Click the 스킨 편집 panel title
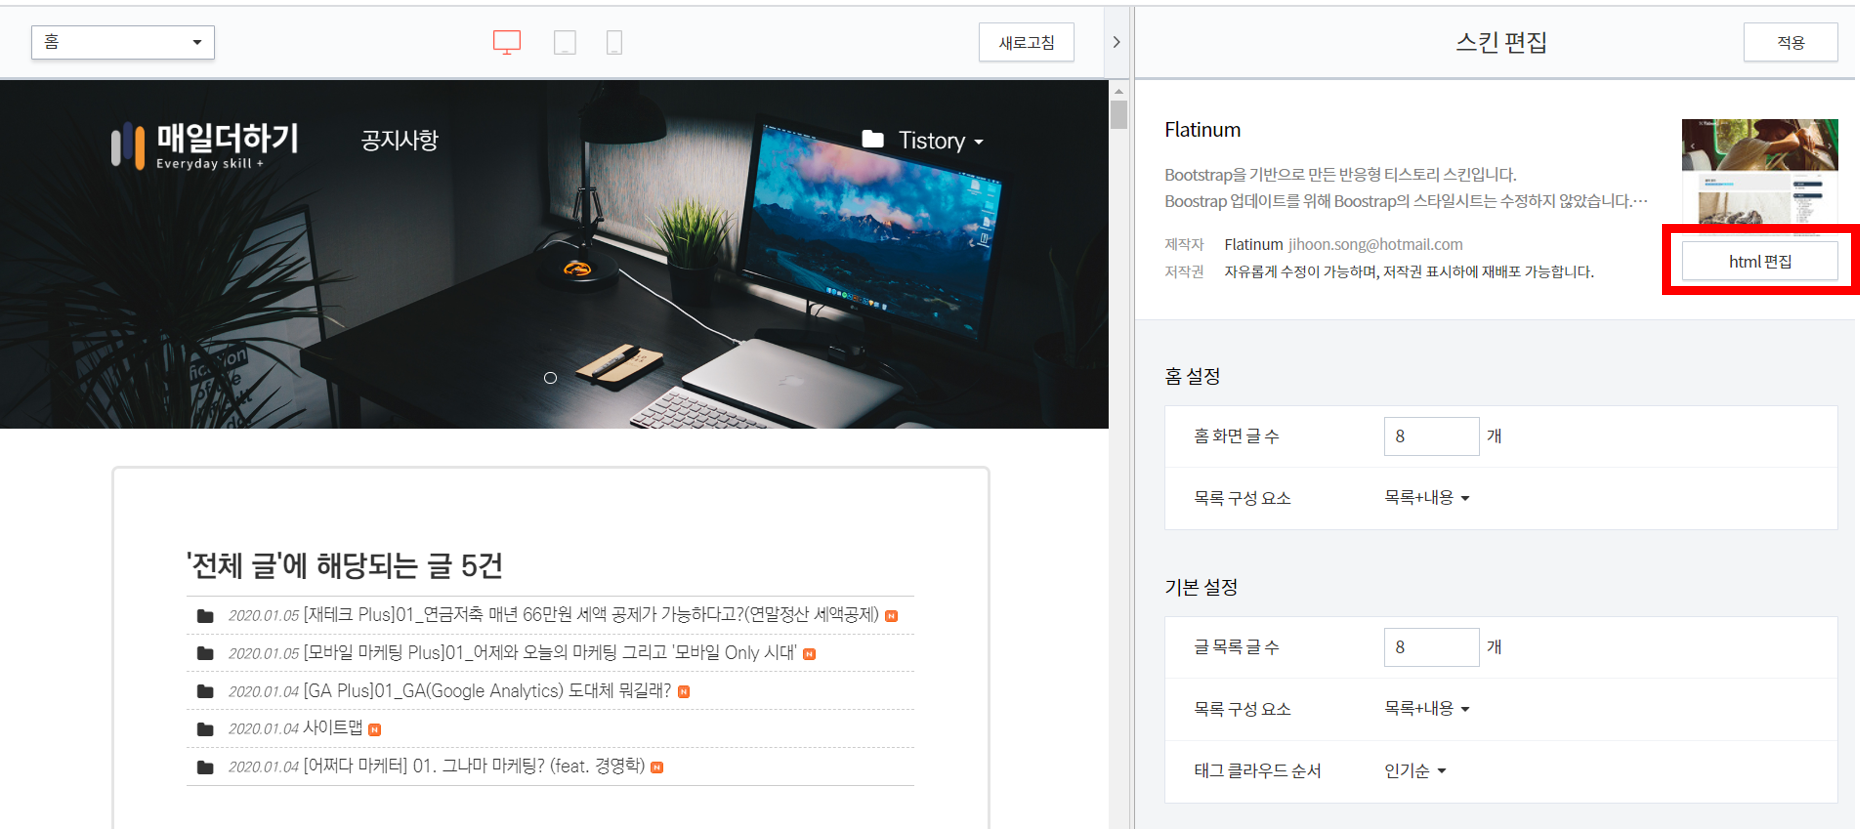 point(1501,42)
